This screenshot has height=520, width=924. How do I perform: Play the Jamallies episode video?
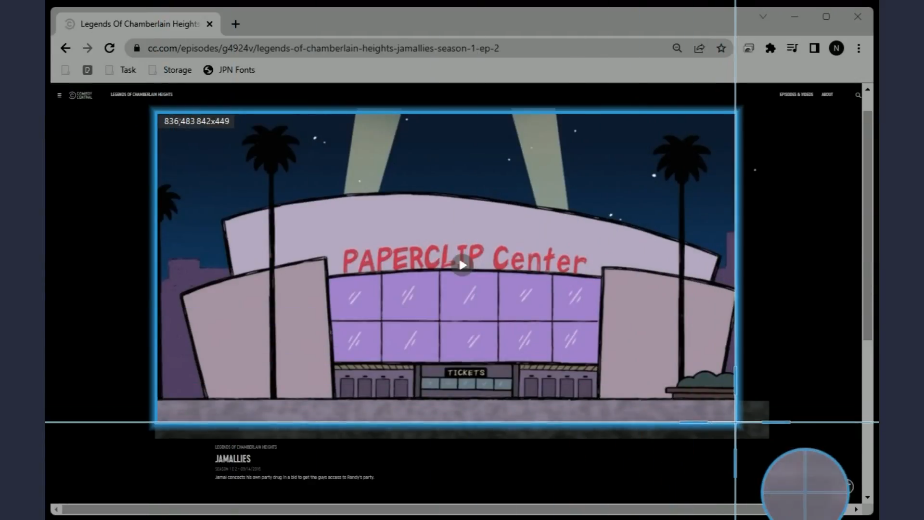coord(463,265)
